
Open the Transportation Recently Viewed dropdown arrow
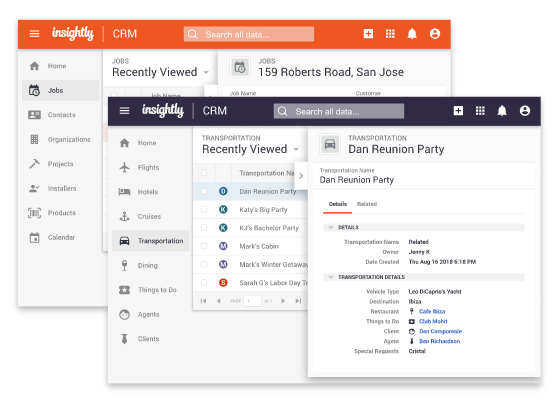click(x=296, y=149)
